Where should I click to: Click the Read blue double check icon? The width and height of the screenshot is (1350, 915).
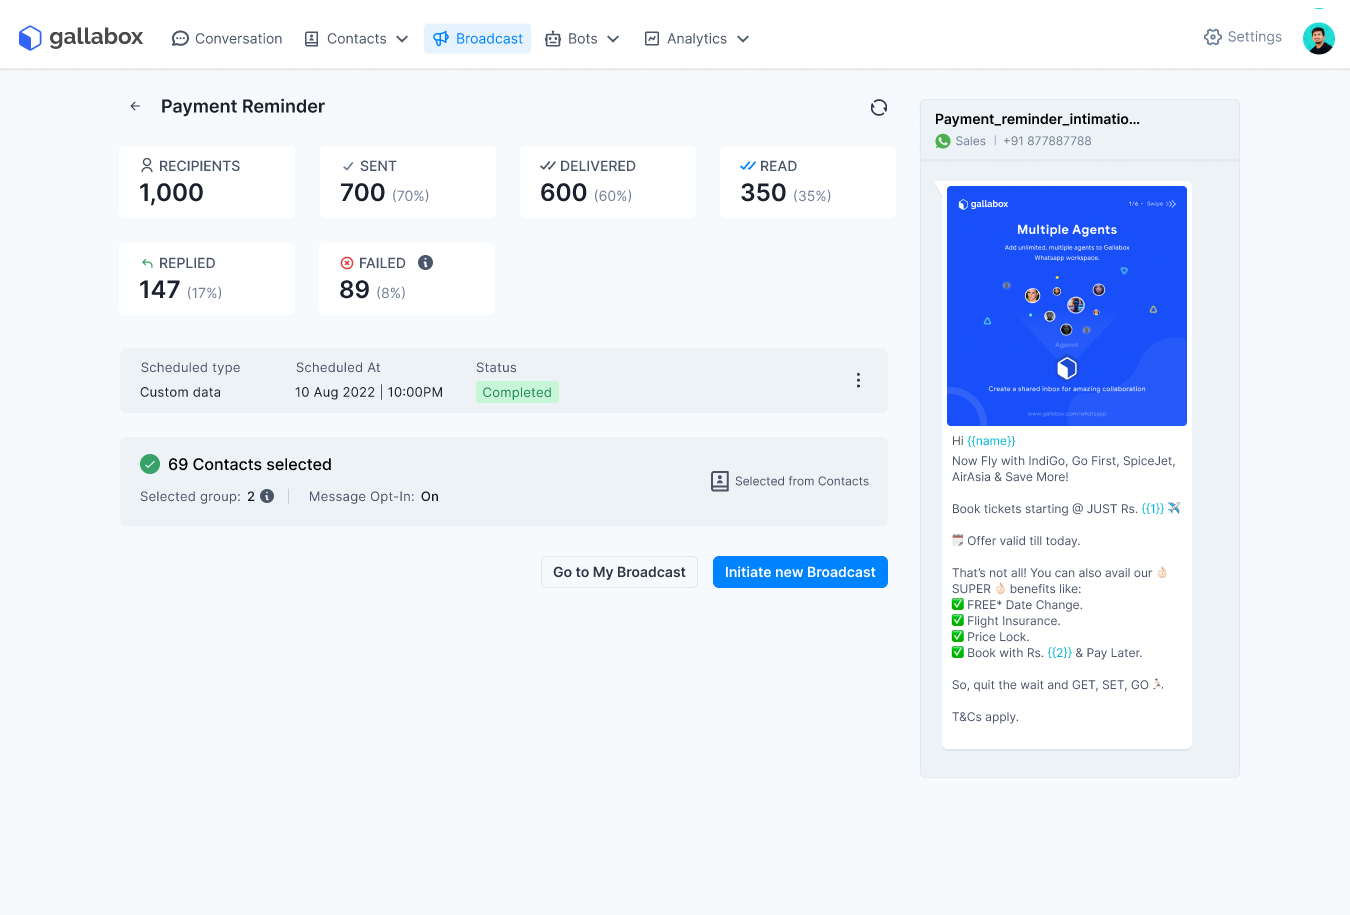click(748, 166)
